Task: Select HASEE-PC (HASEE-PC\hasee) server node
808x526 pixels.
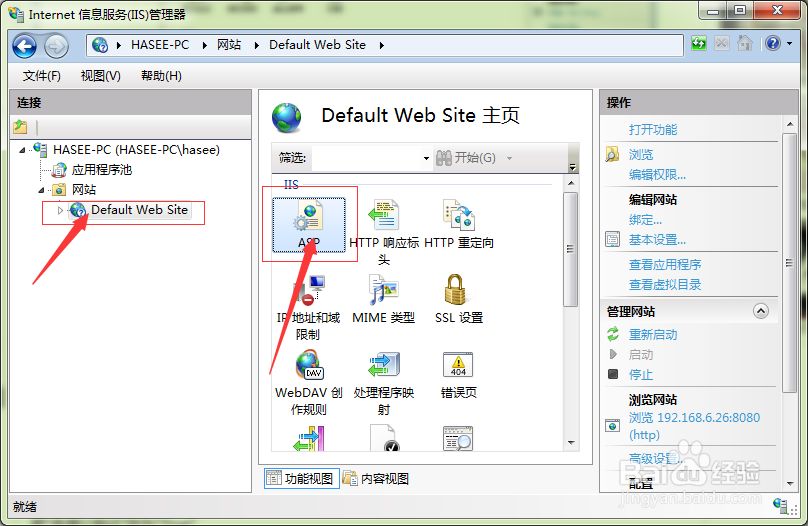Action: (137, 150)
